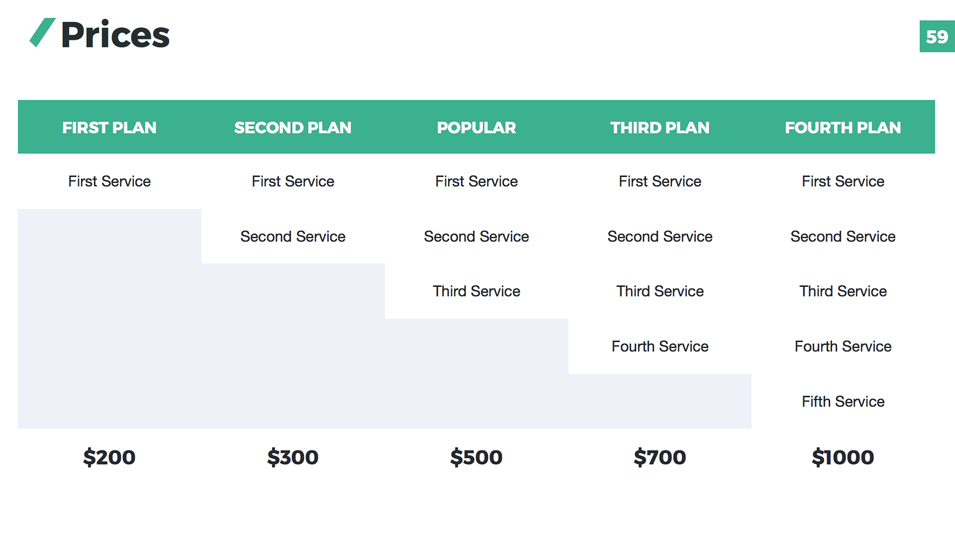Select the Fifth Service cell
The width and height of the screenshot is (955, 537).
coord(843,402)
